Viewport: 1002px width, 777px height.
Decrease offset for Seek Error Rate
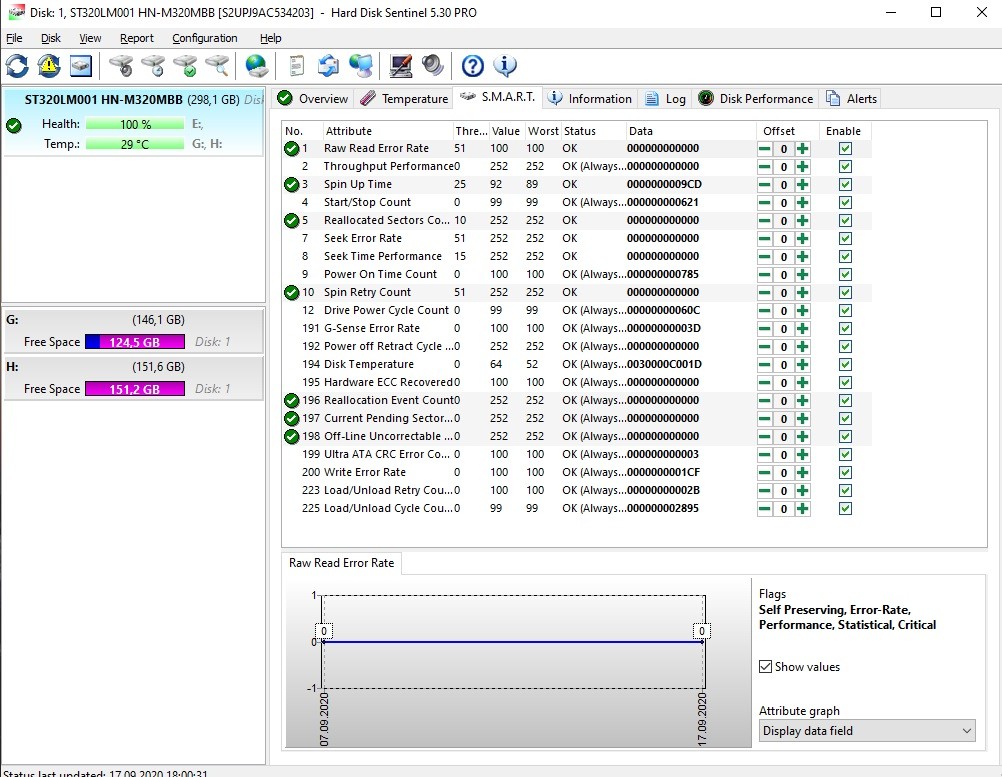764,239
